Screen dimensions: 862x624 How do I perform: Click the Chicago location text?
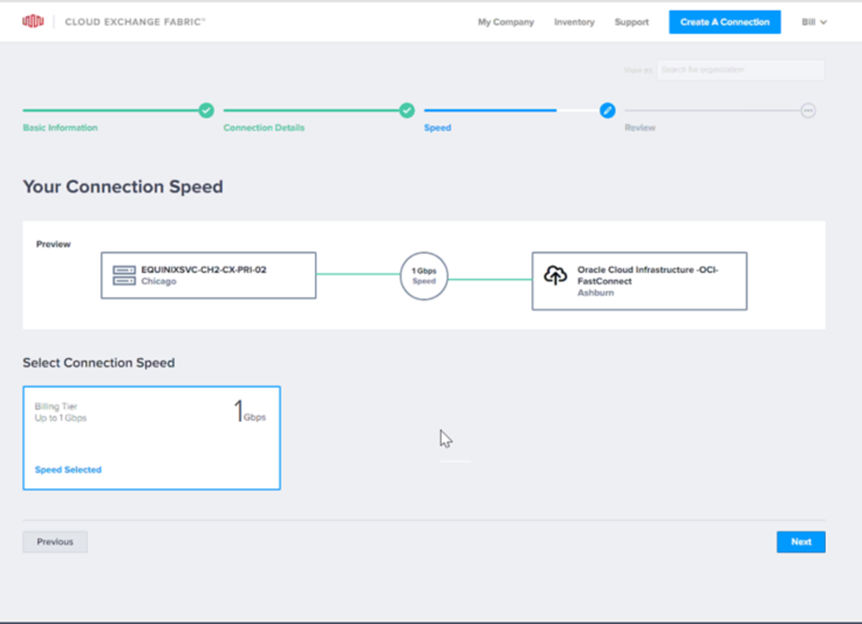coord(159,281)
